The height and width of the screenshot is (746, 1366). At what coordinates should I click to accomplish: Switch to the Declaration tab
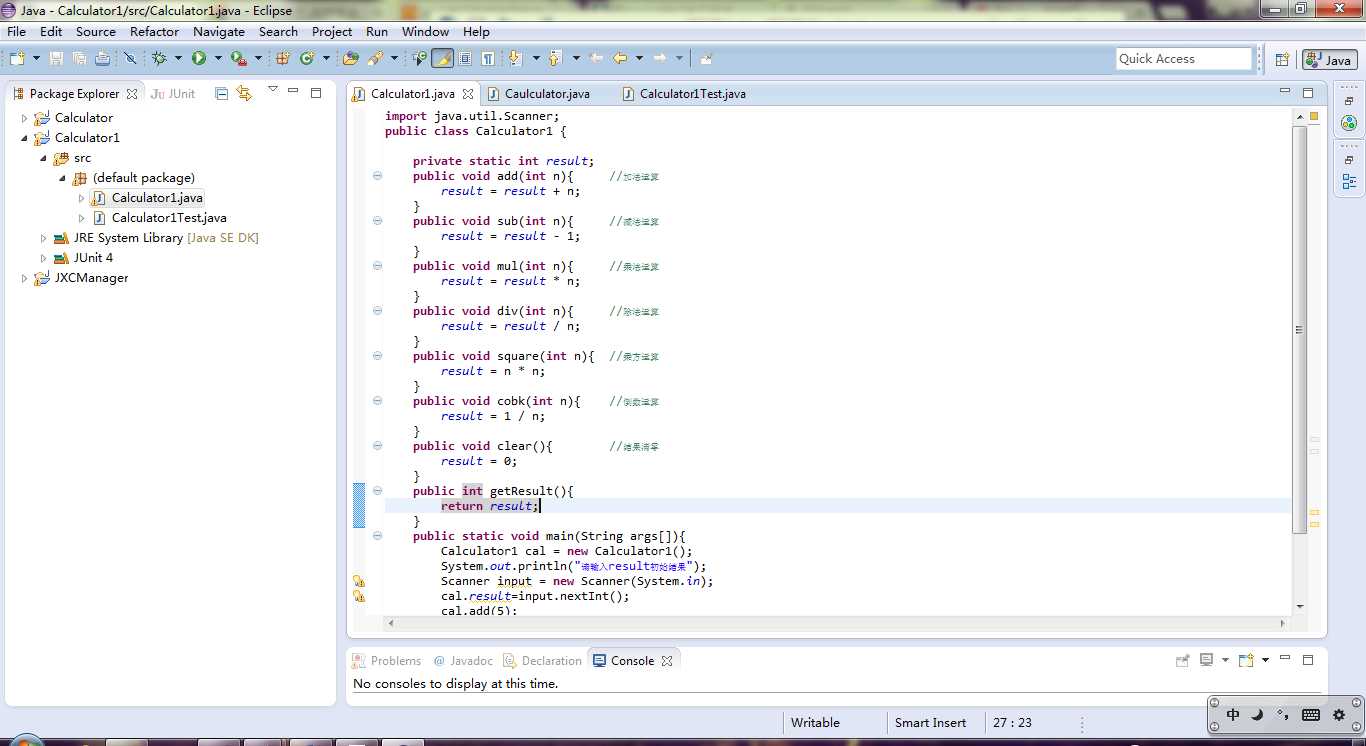click(x=542, y=661)
